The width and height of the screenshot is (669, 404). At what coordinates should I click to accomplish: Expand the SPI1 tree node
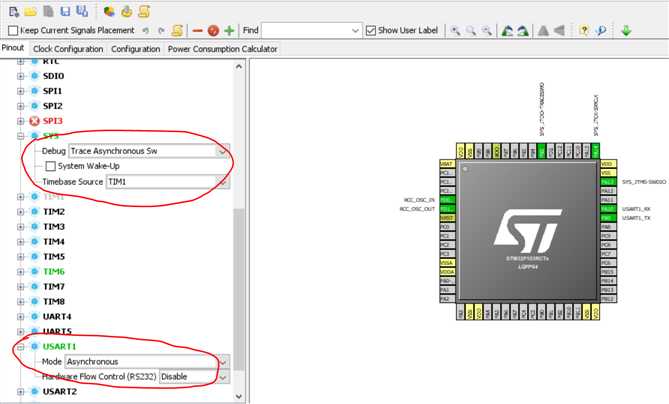[x=20, y=91]
